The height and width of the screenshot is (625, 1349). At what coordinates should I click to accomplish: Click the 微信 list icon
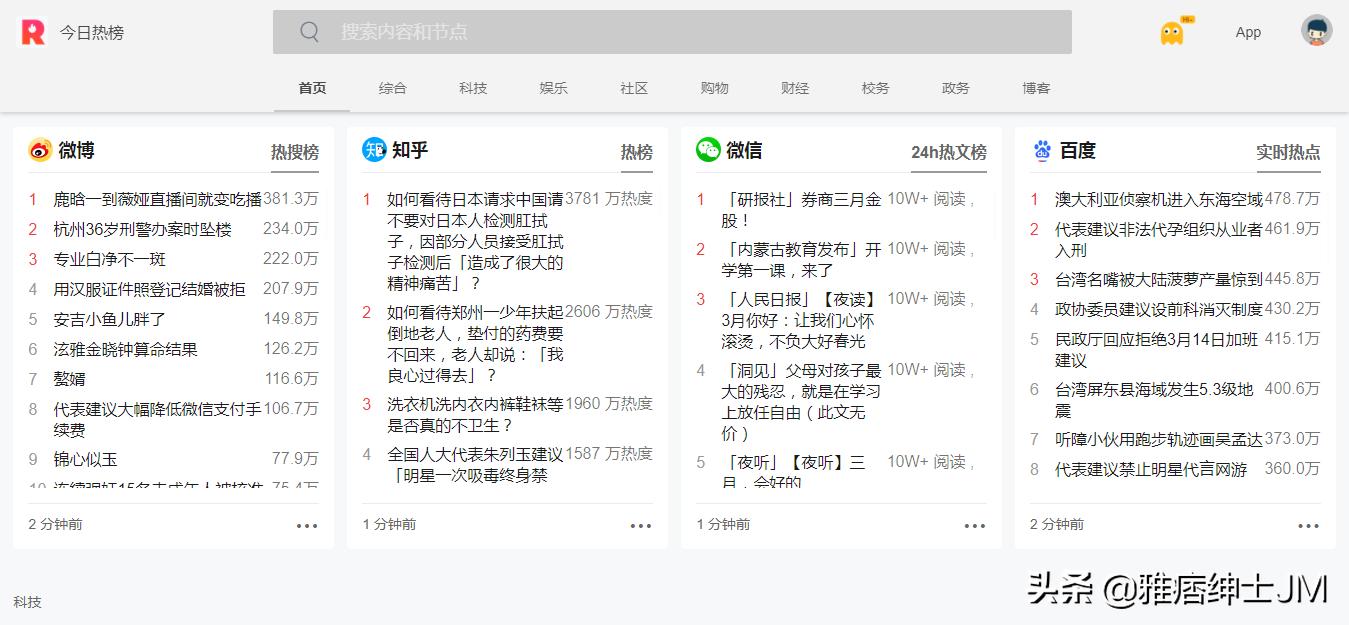pyautogui.click(x=707, y=150)
